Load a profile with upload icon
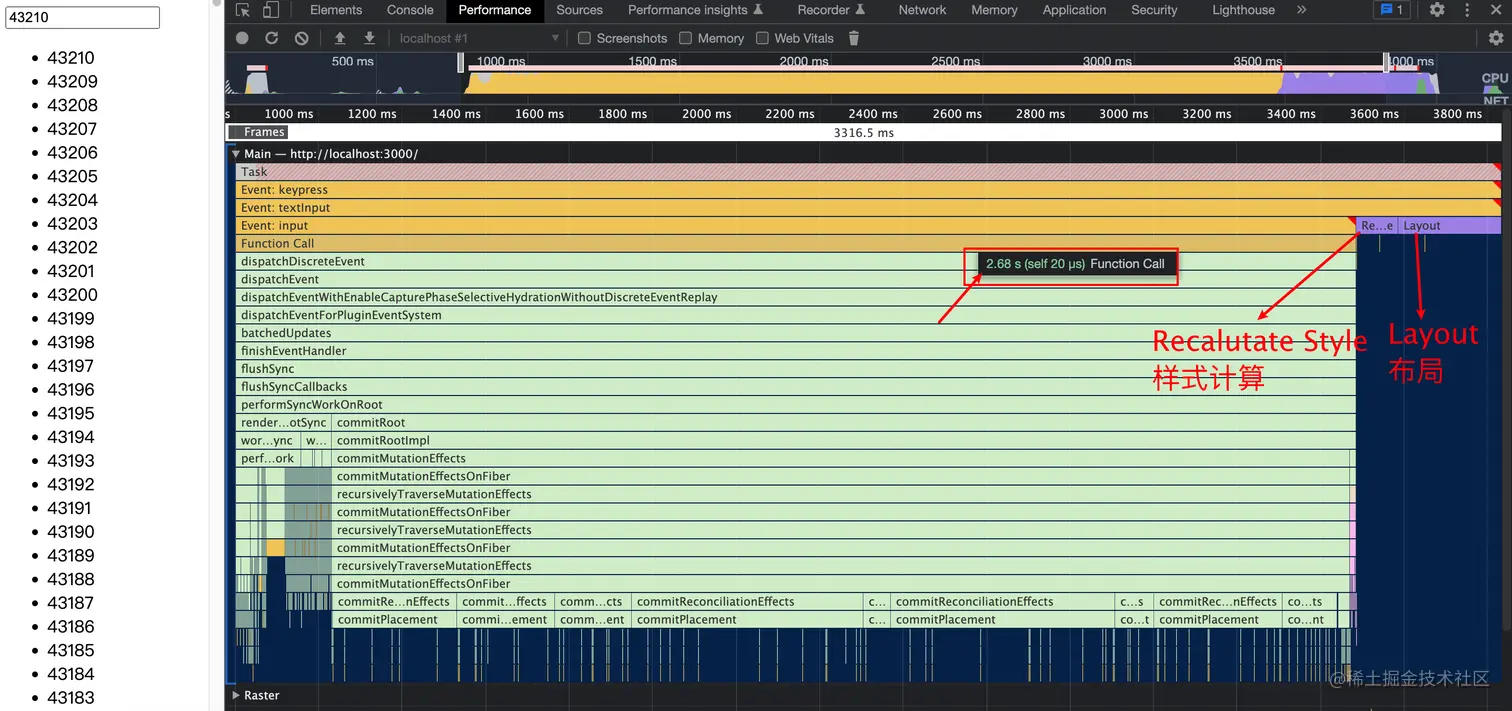Screen dimensions: 1512x711 [340, 38]
